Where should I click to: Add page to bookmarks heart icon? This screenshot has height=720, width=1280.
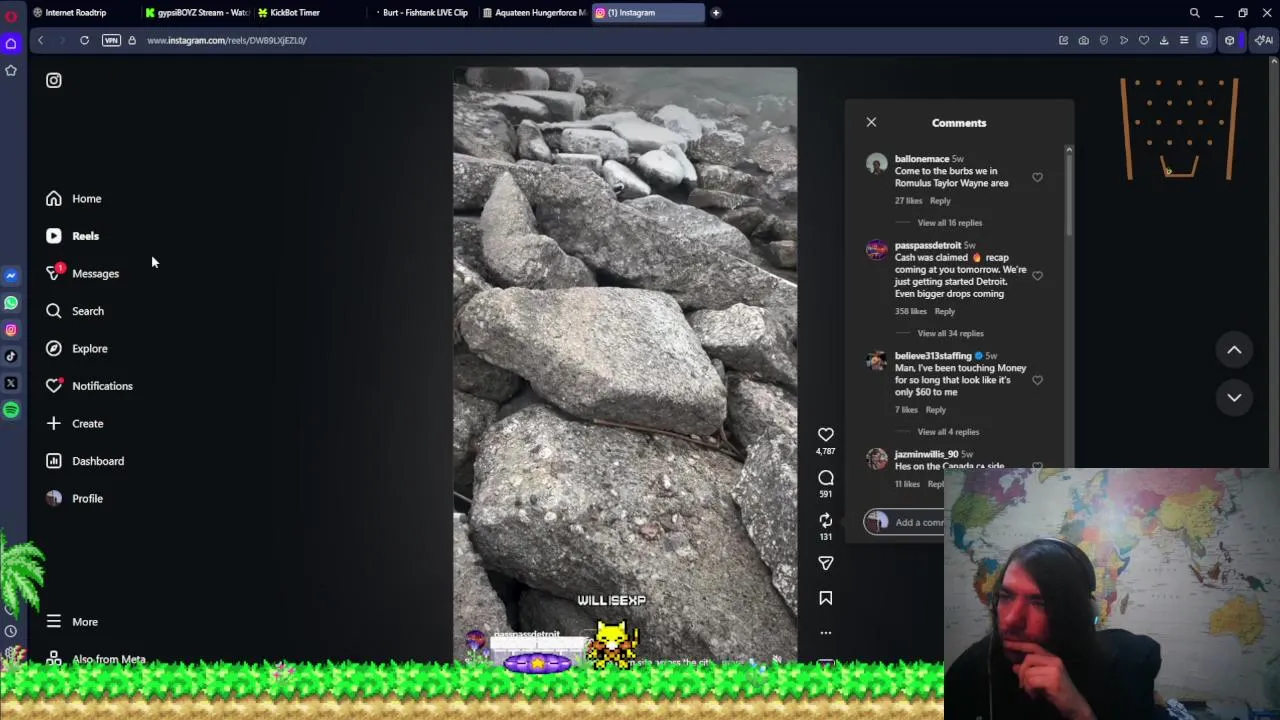pos(1144,40)
